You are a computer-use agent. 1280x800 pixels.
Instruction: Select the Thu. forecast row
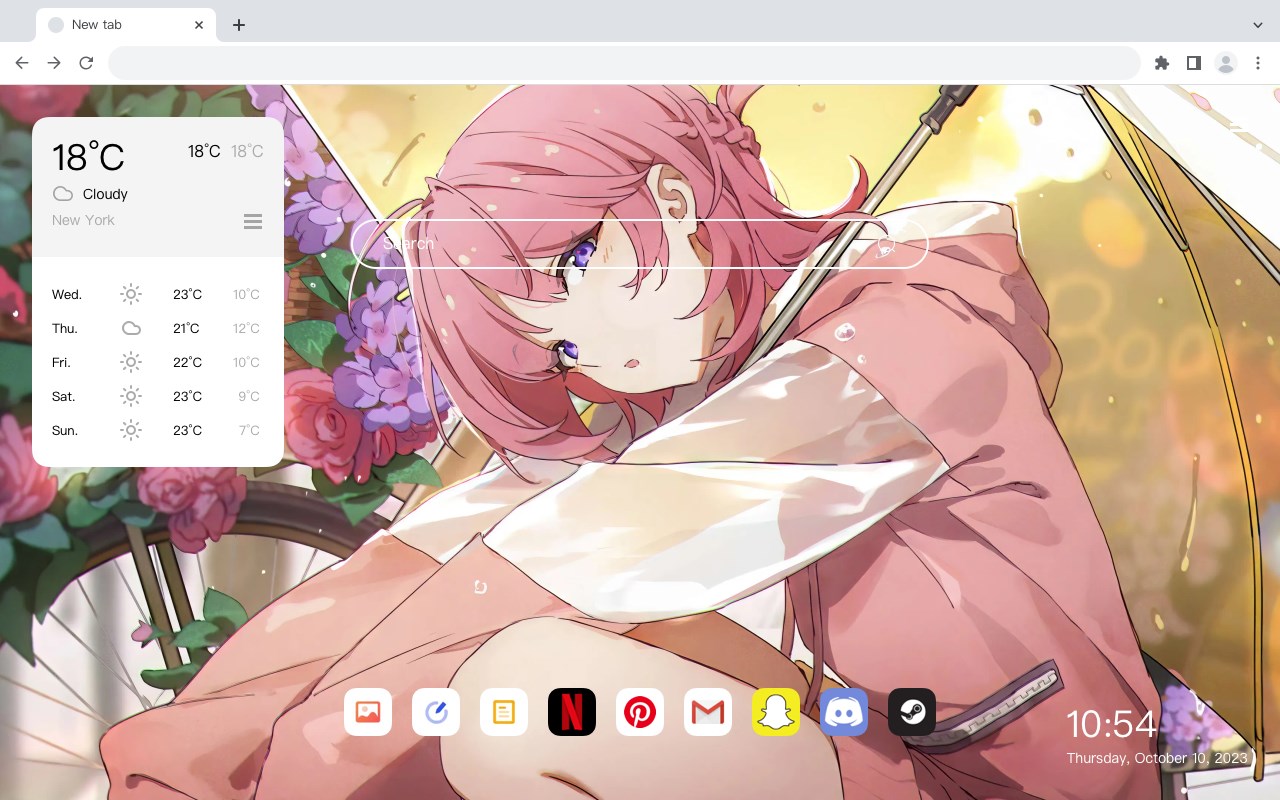coord(157,328)
